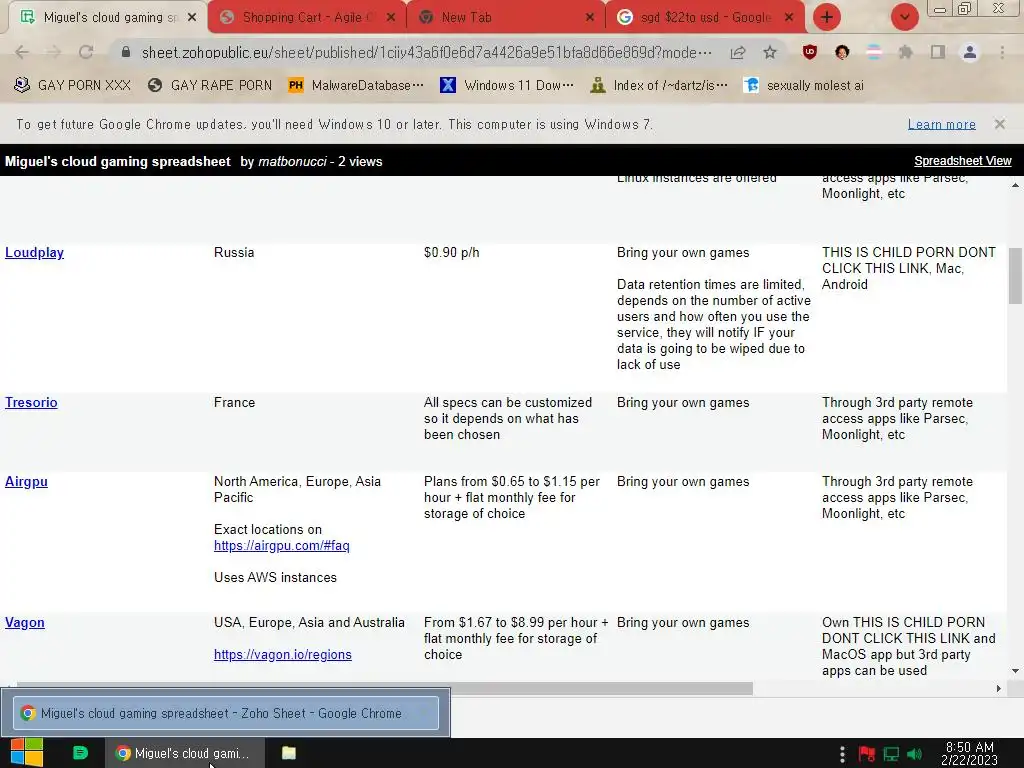Select the 'All specs can be customized' cell

(x=507, y=419)
